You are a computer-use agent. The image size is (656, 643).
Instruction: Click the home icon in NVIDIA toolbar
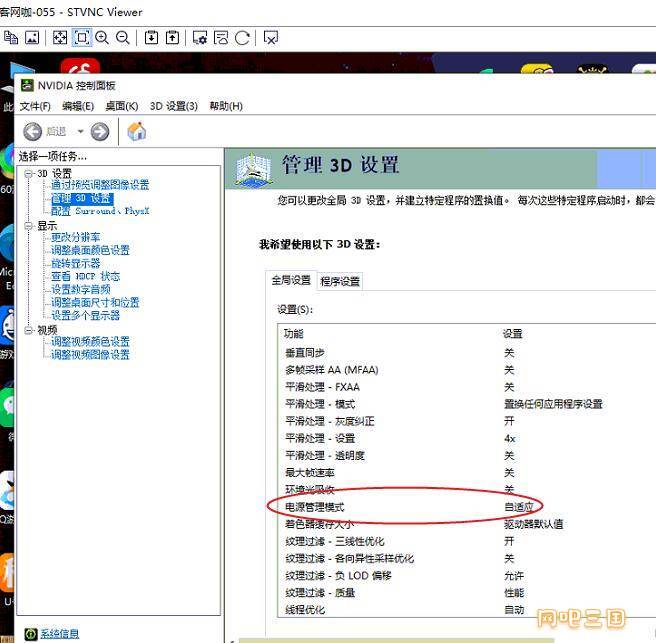click(136, 131)
